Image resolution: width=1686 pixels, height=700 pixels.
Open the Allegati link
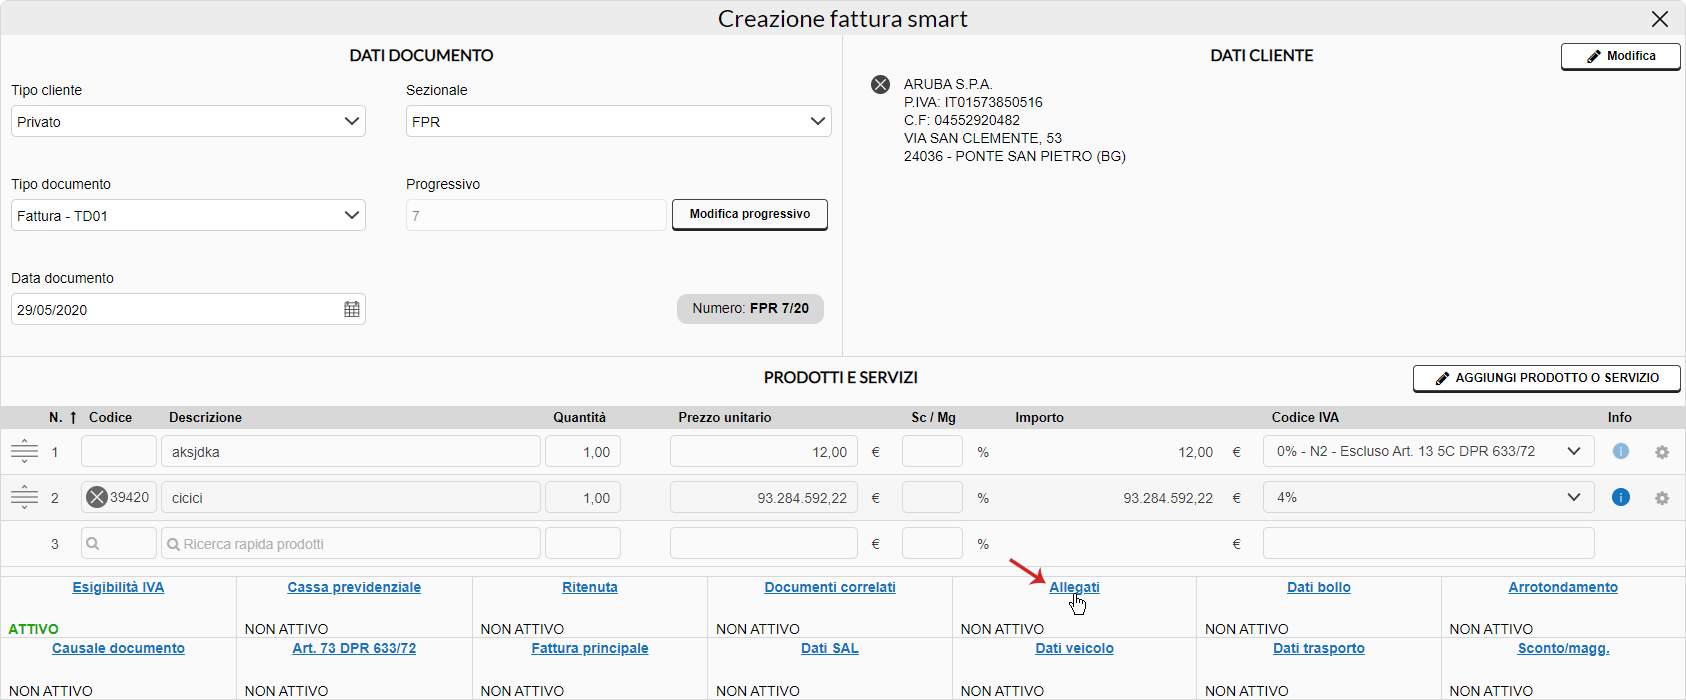coord(1074,587)
